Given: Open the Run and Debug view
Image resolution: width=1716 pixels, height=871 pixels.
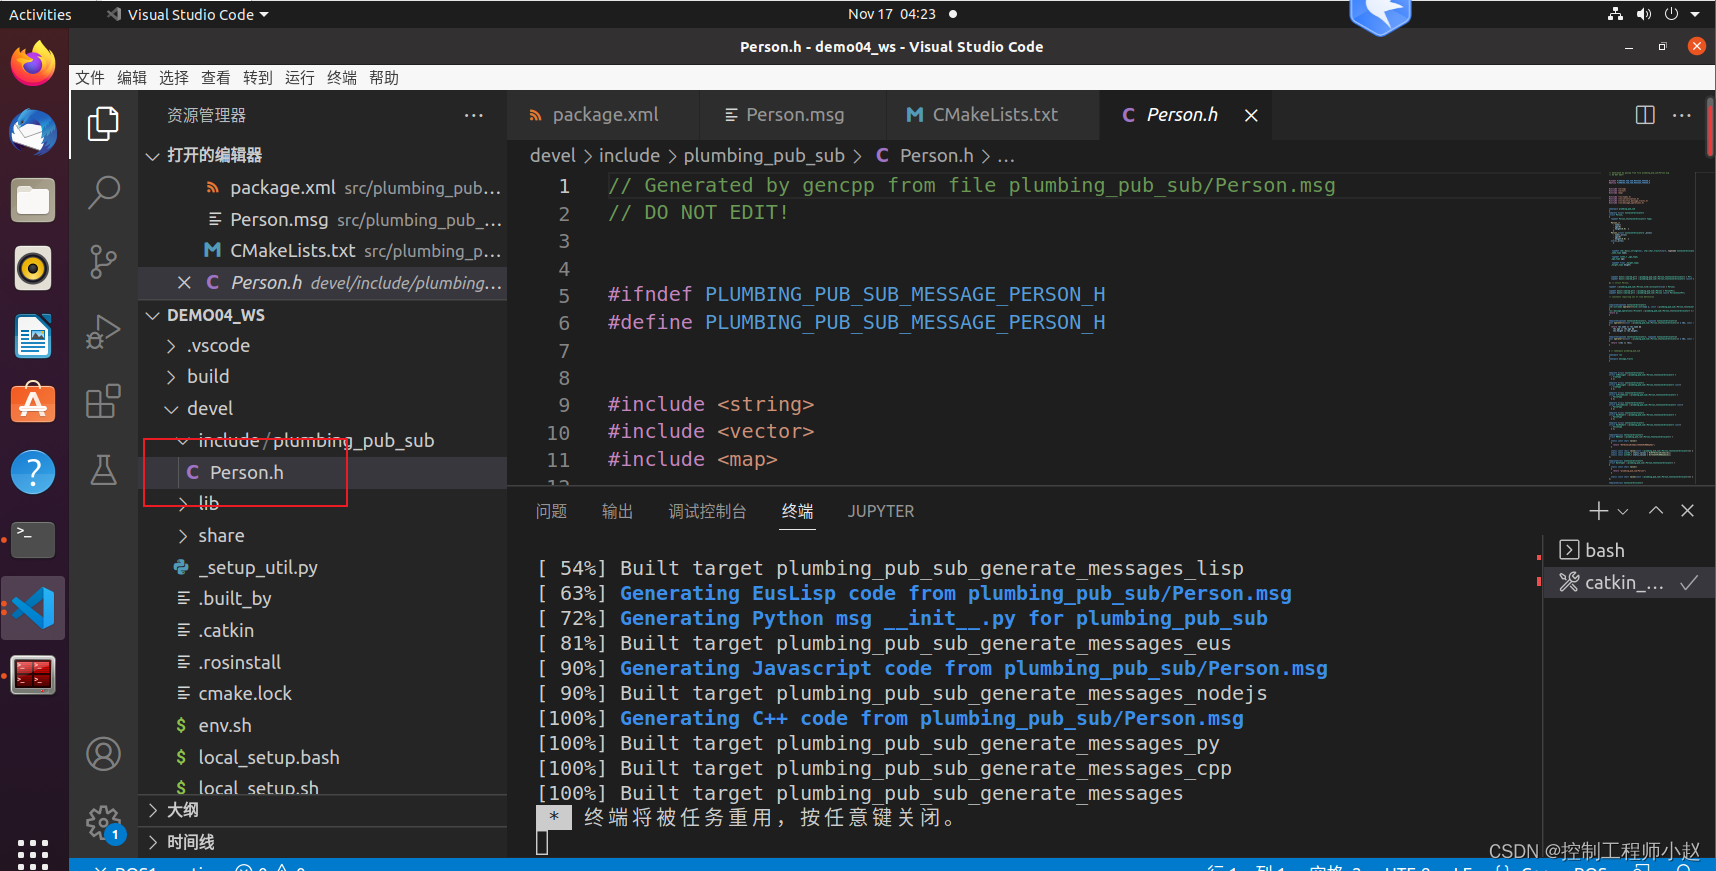Looking at the screenshot, I should [103, 331].
